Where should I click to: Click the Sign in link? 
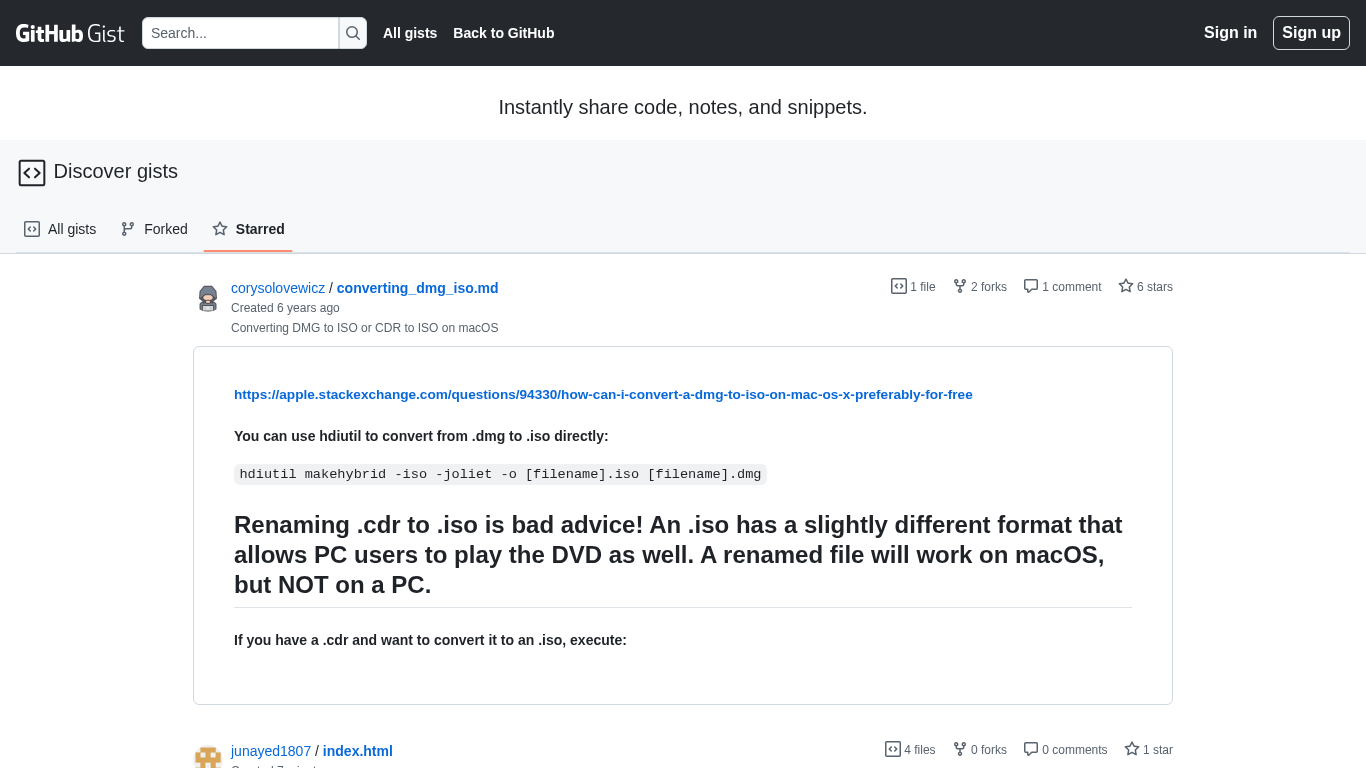click(1230, 33)
